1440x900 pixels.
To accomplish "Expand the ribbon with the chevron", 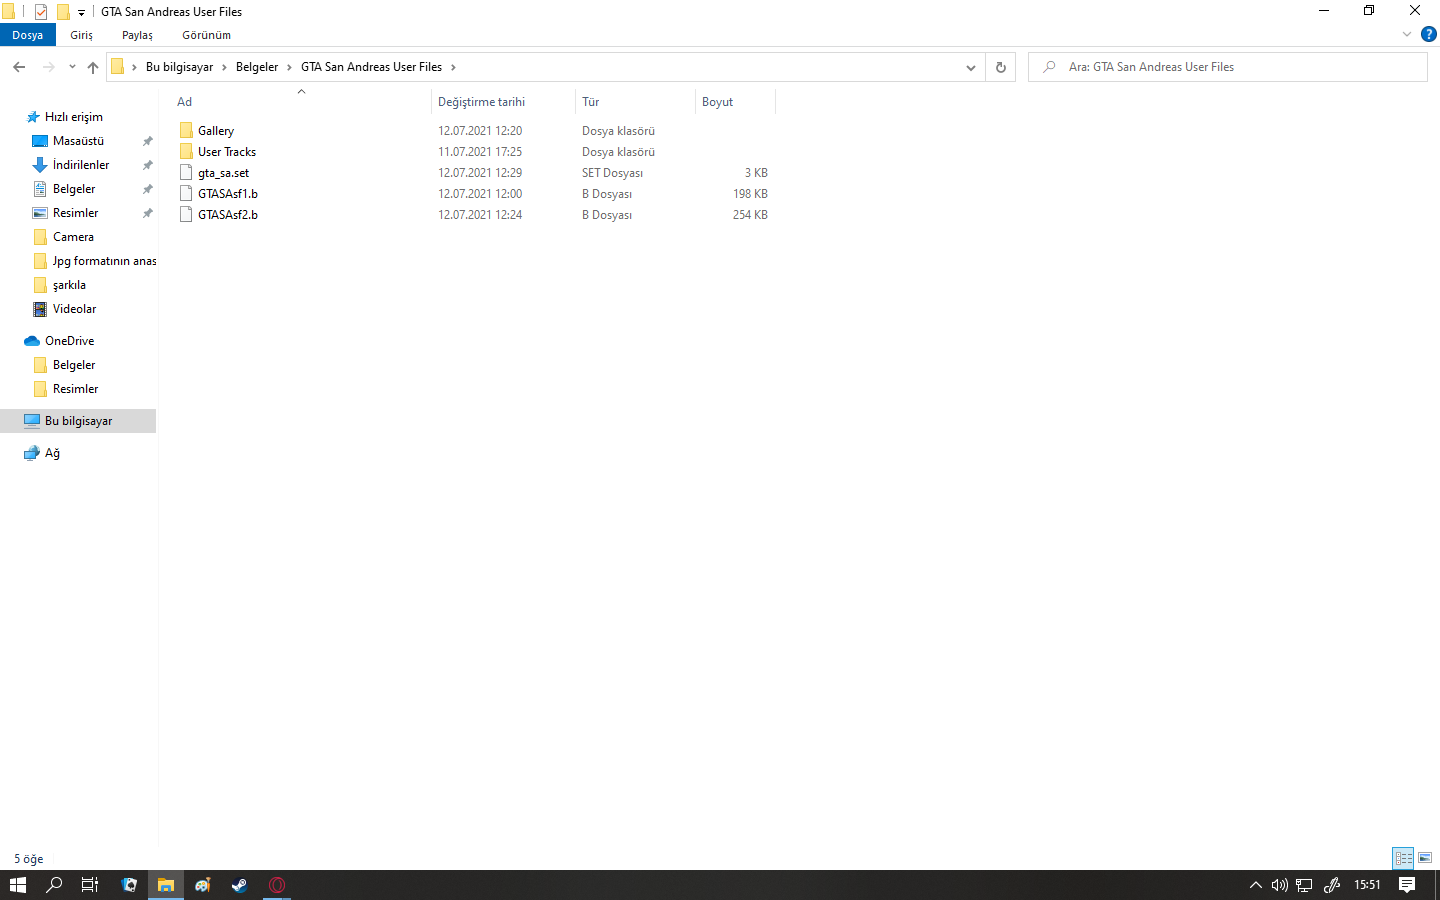I will tap(1407, 34).
